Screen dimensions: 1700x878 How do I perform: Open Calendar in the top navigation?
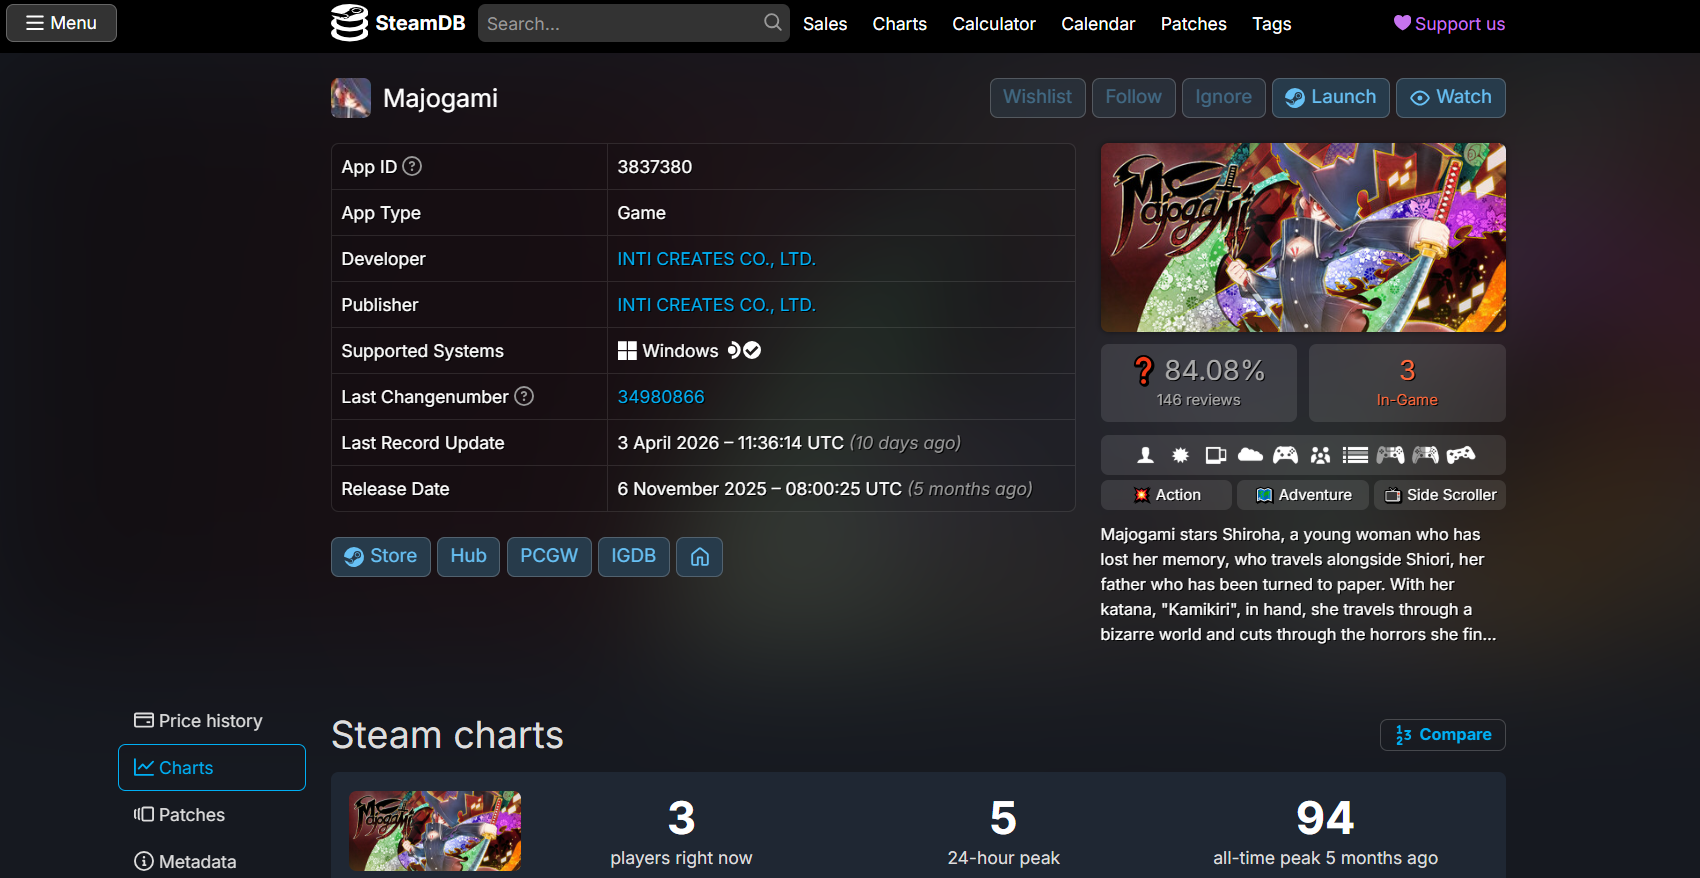pos(1098,24)
